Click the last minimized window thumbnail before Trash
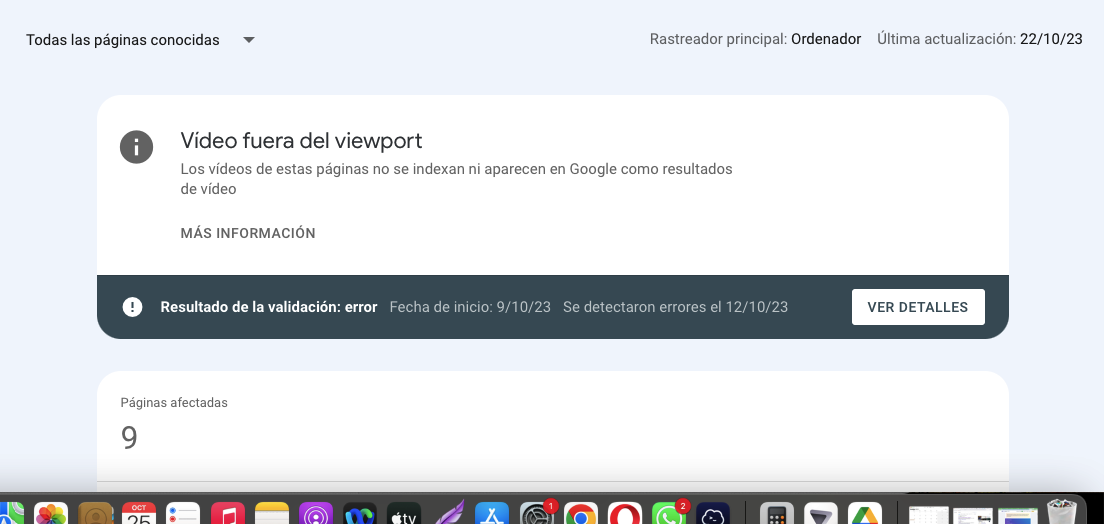This screenshot has height=524, width=1104. click(1017, 516)
